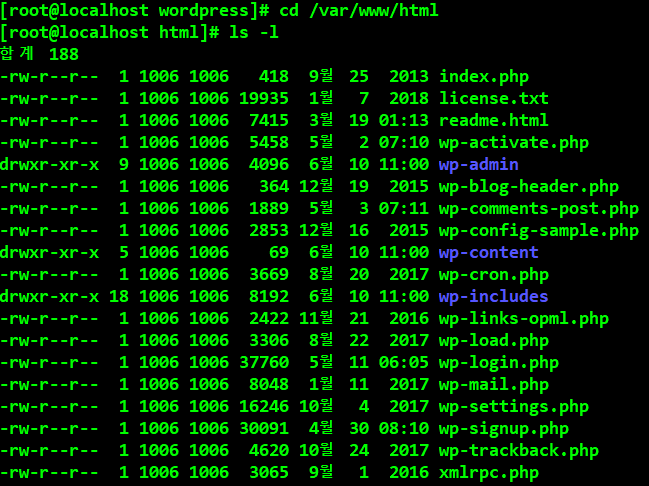Select the wp-login.php file name
The width and height of the screenshot is (649, 486).
[x=499, y=363]
